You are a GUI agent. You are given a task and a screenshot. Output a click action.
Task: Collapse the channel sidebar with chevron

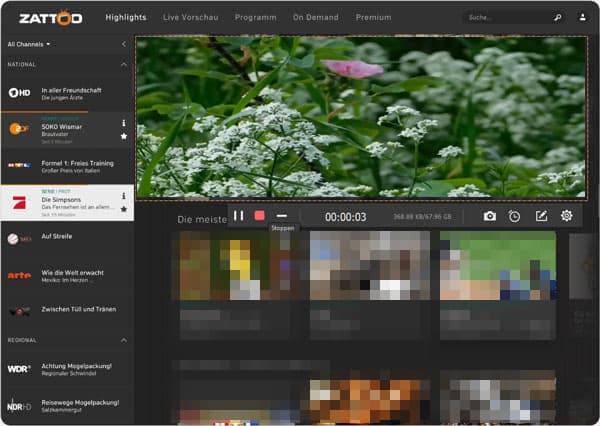(x=124, y=44)
